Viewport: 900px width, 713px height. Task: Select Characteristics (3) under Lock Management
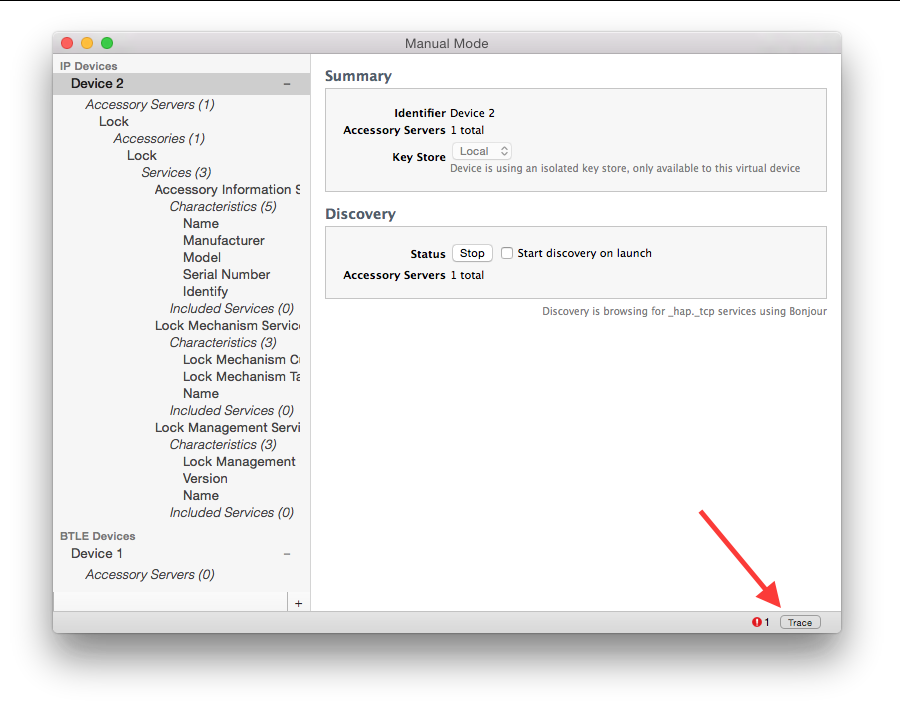coord(223,445)
